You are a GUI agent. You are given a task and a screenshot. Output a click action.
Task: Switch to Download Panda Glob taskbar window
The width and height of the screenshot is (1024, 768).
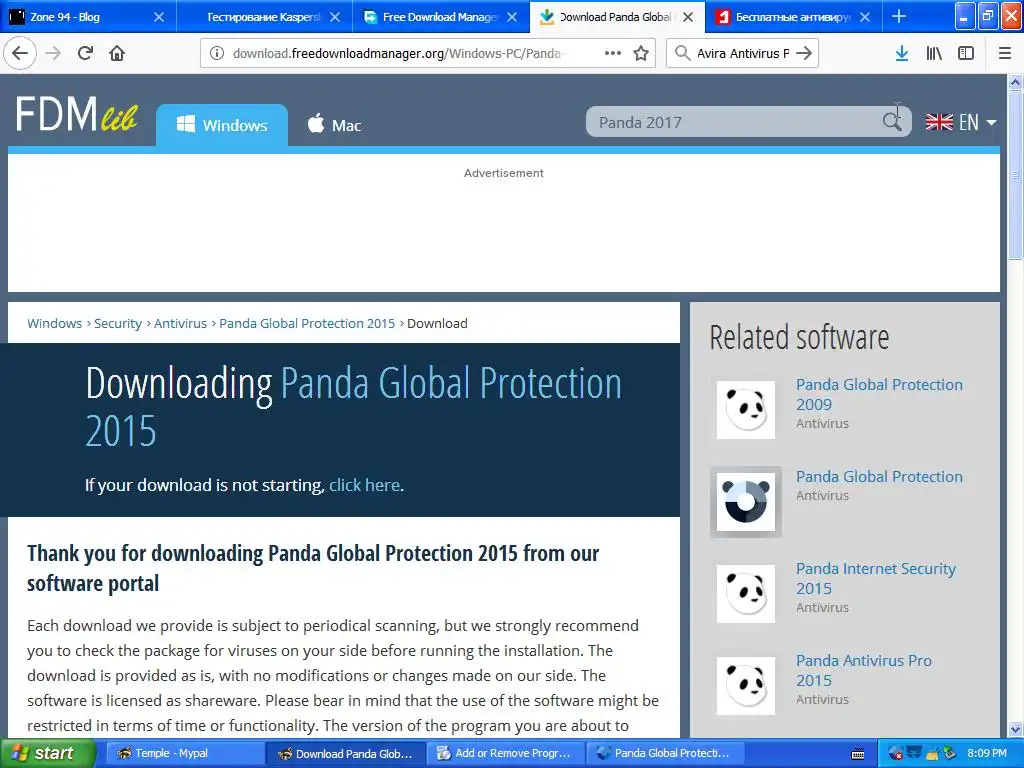(345, 753)
